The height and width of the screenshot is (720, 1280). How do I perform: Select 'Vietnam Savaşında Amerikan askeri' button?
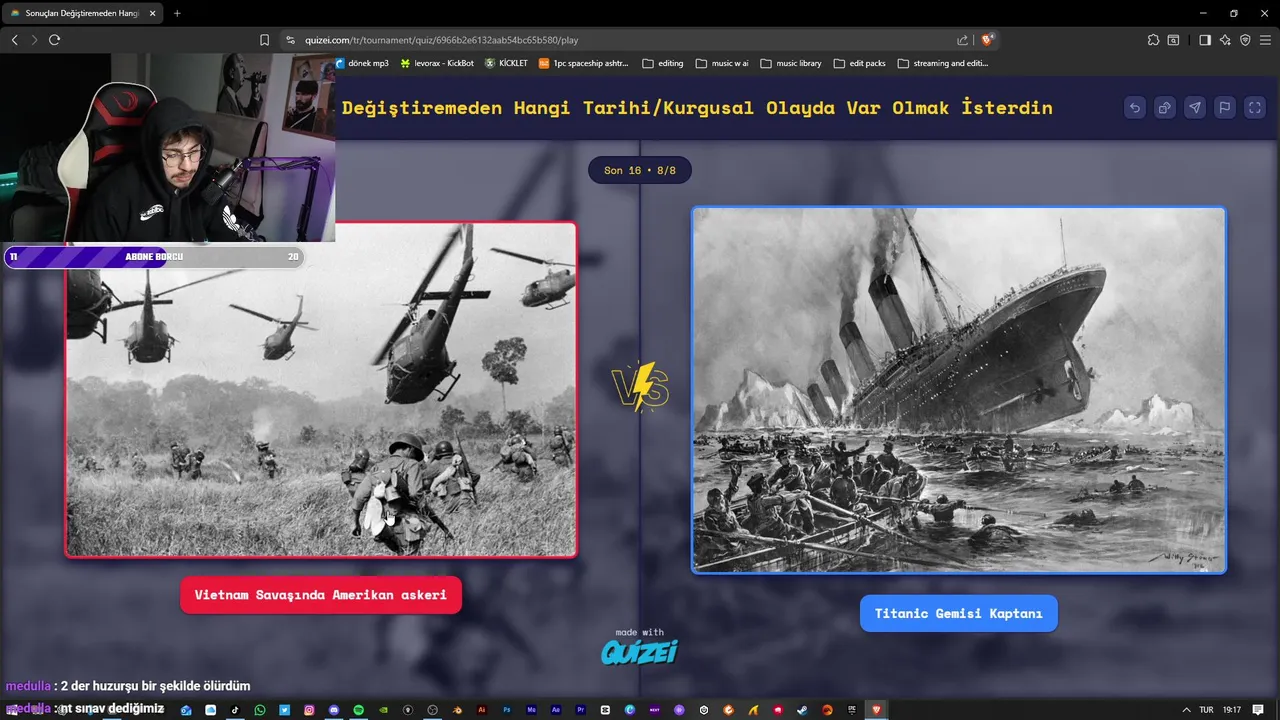321,595
